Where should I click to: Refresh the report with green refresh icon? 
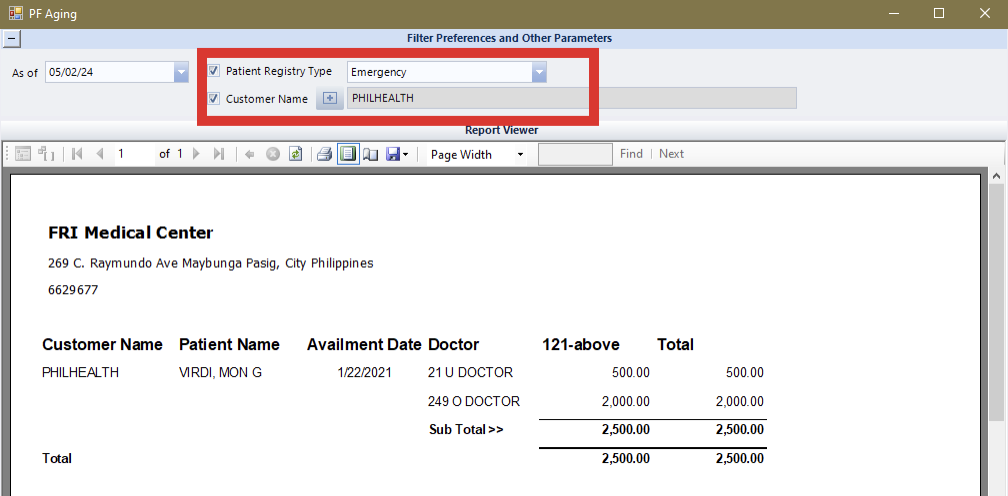coord(295,154)
